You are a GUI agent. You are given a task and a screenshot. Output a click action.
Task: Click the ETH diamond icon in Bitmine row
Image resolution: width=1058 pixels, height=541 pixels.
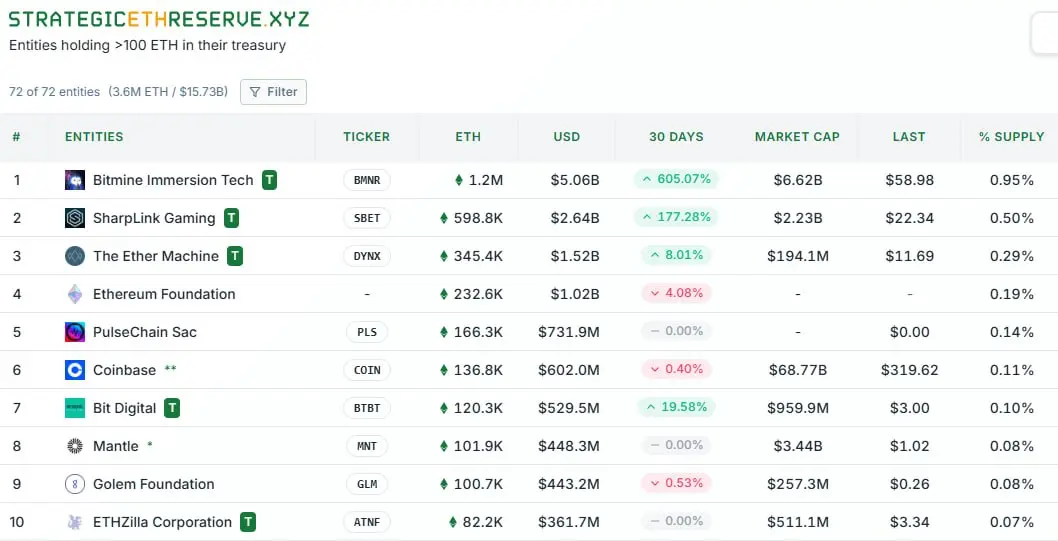pos(459,180)
